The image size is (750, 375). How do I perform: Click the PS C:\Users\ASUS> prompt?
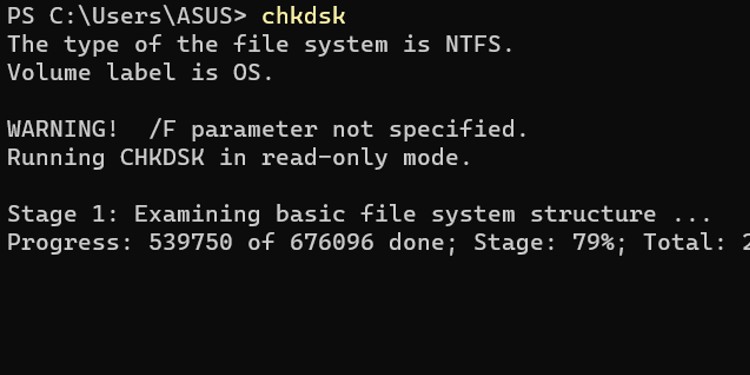(x=127, y=16)
